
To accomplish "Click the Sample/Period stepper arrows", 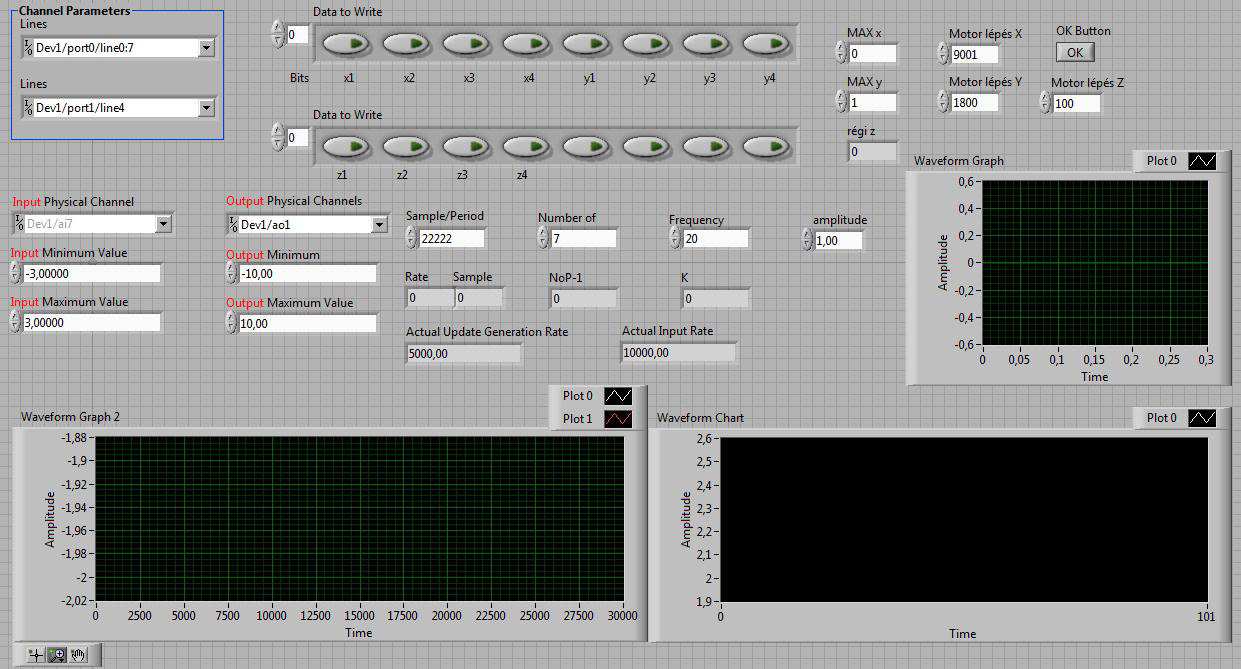I will pyautogui.click(x=412, y=237).
